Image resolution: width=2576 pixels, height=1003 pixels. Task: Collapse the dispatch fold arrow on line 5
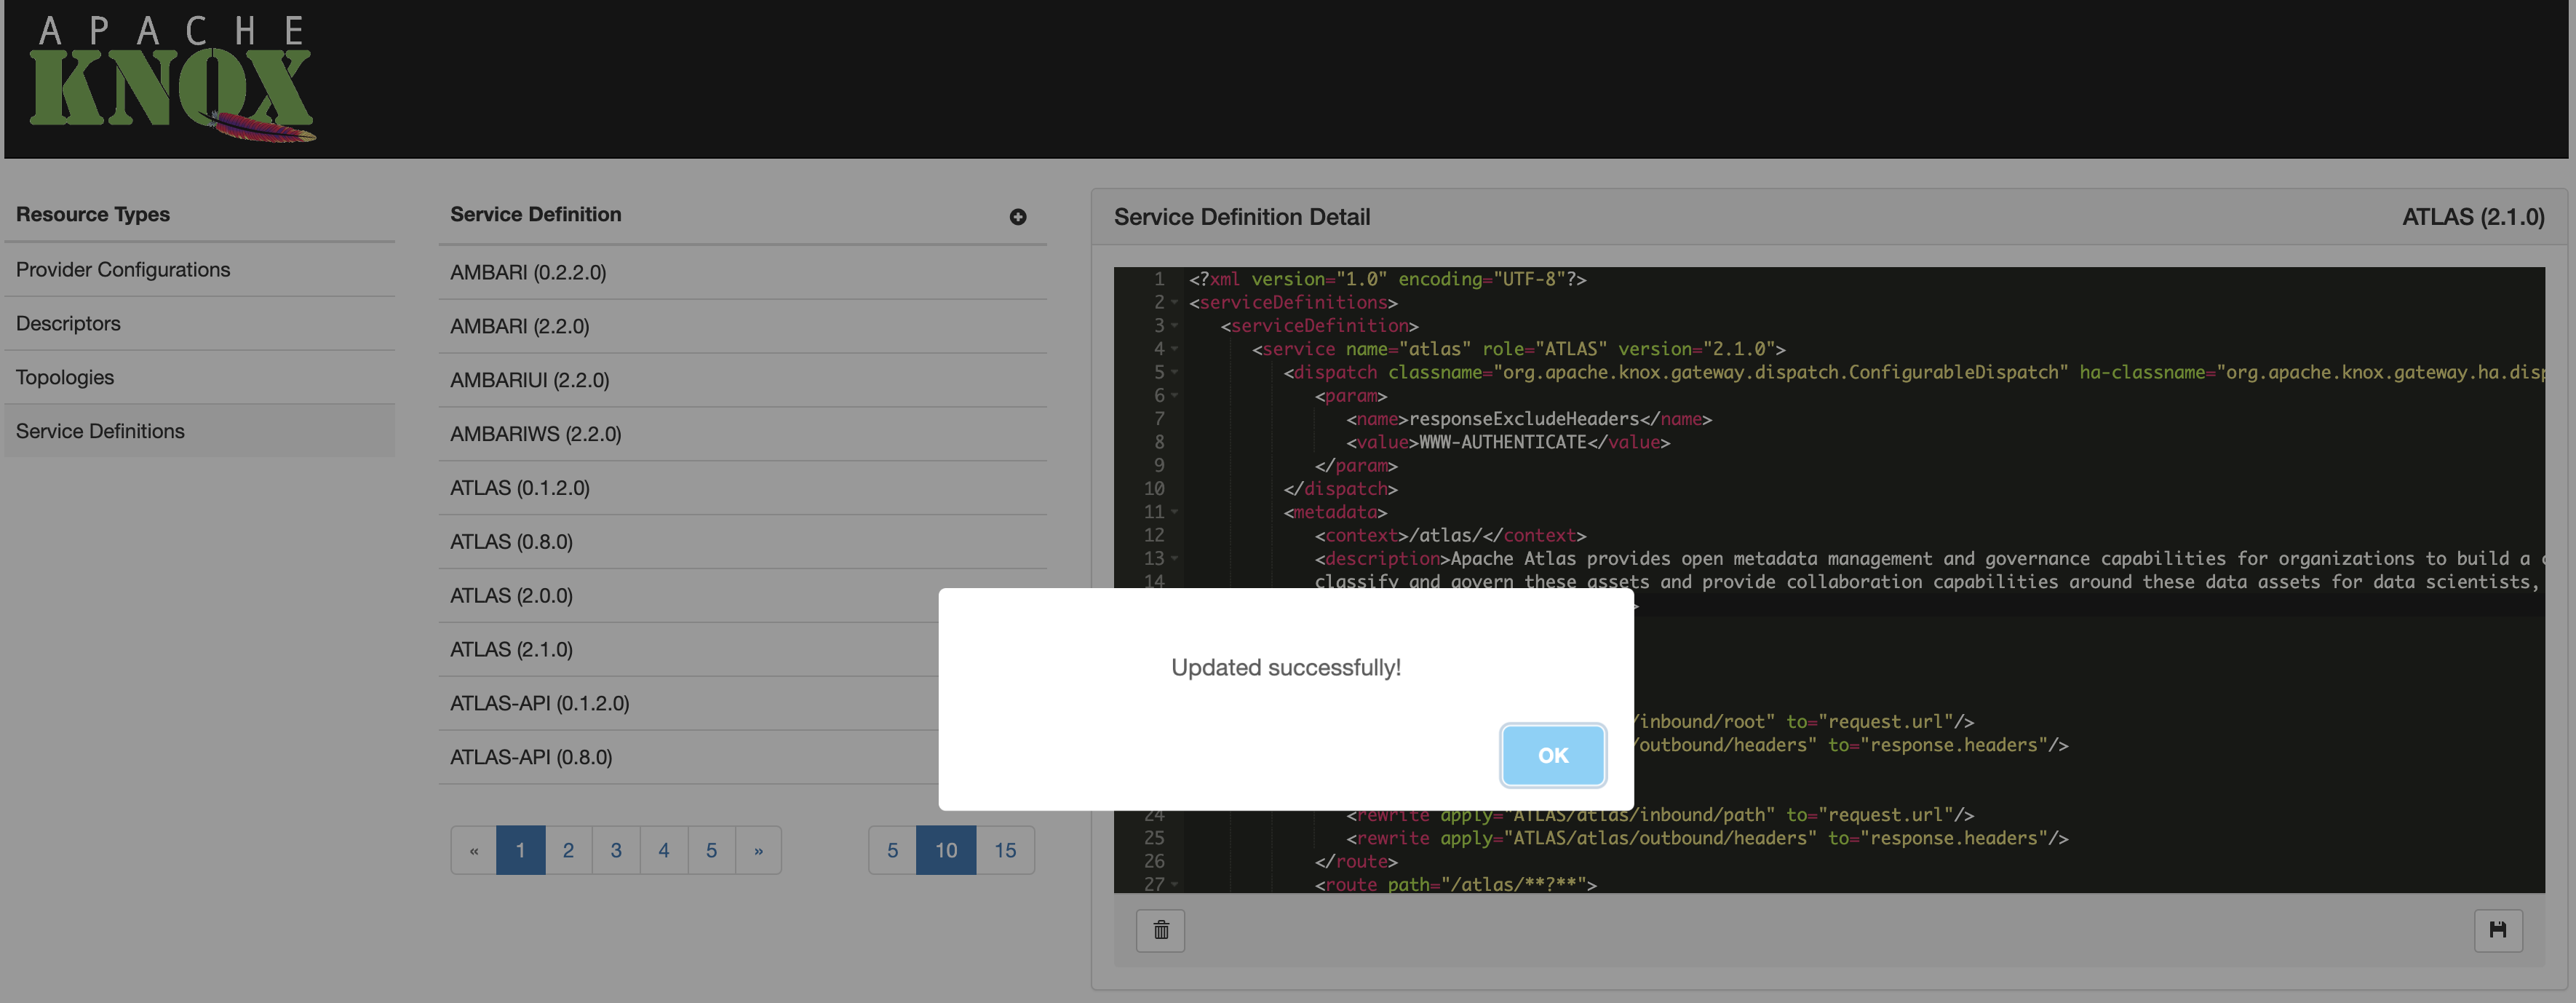(1175, 373)
